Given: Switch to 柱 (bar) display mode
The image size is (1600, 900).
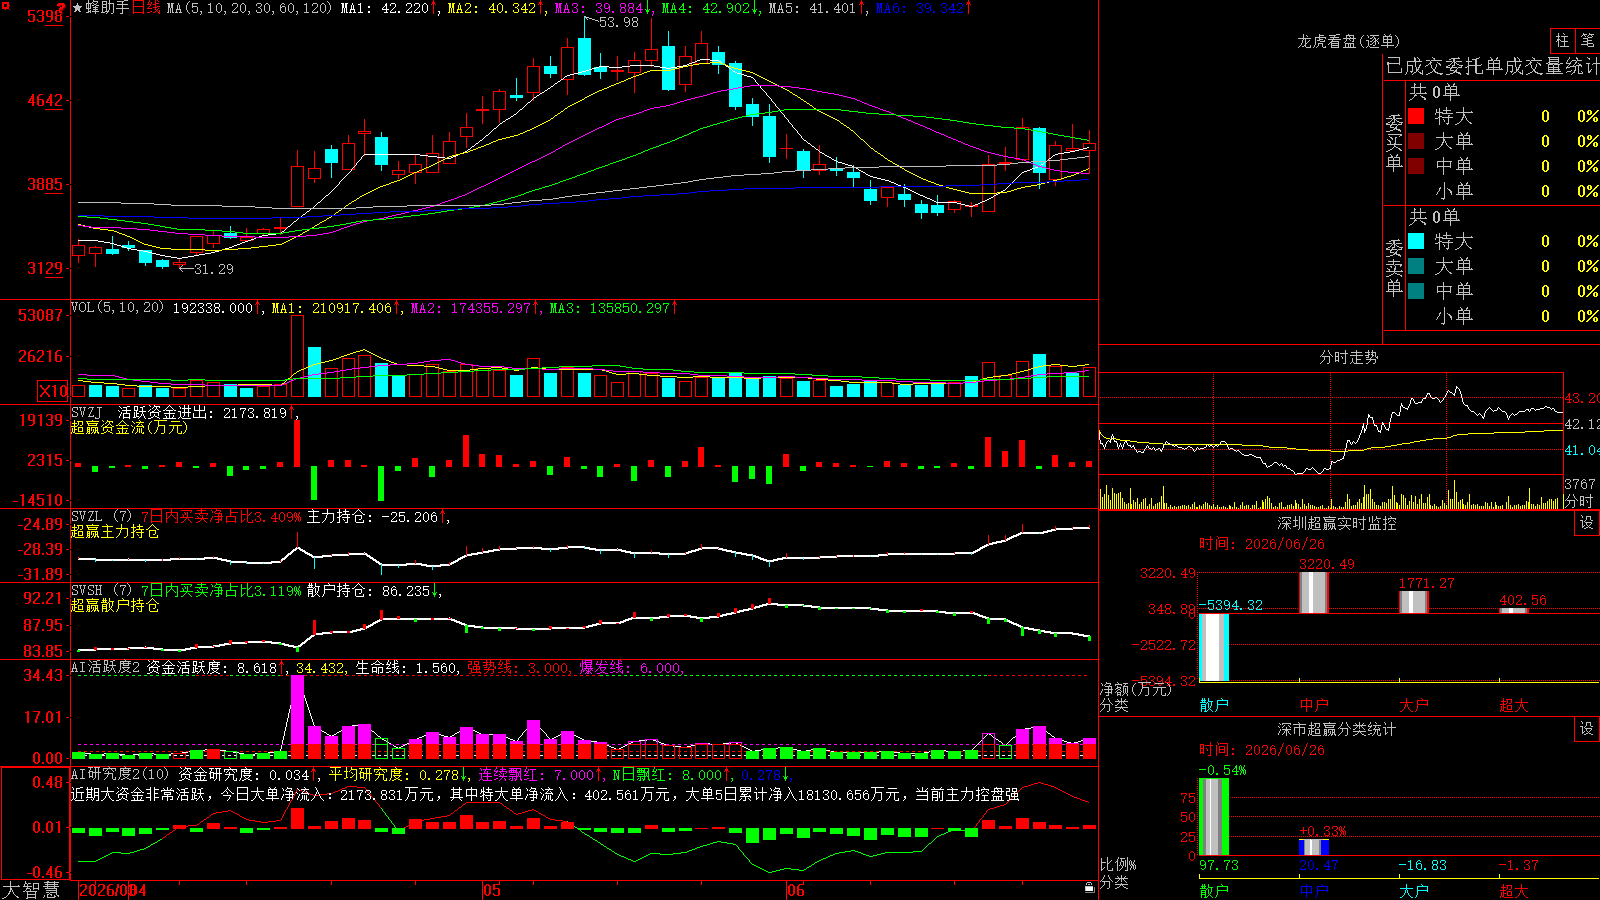Looking at the screenshot, I should [1562, 40].
